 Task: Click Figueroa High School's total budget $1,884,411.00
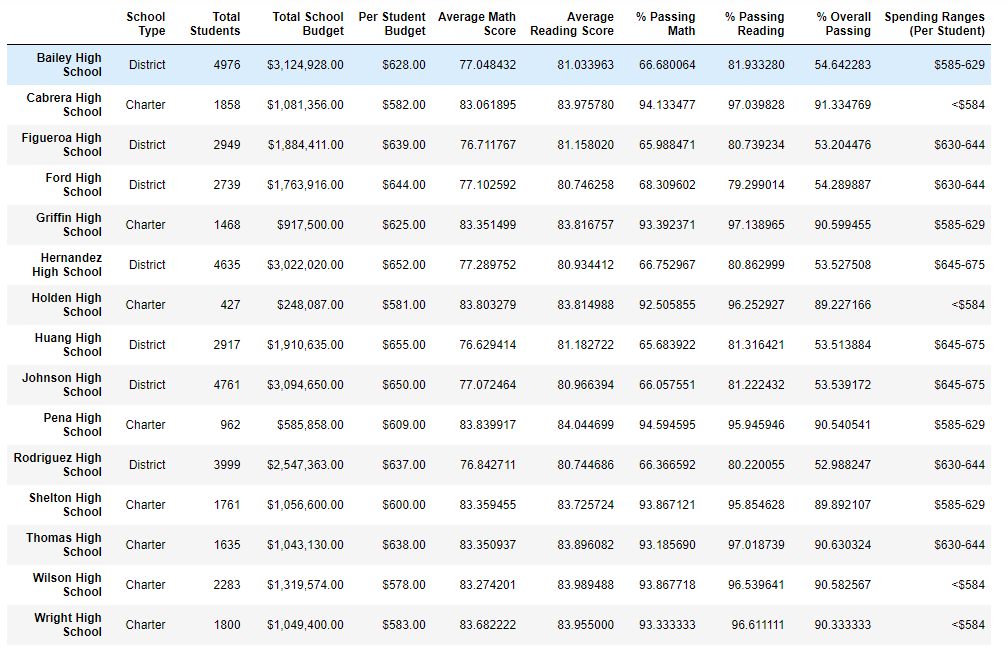point(306,145)
